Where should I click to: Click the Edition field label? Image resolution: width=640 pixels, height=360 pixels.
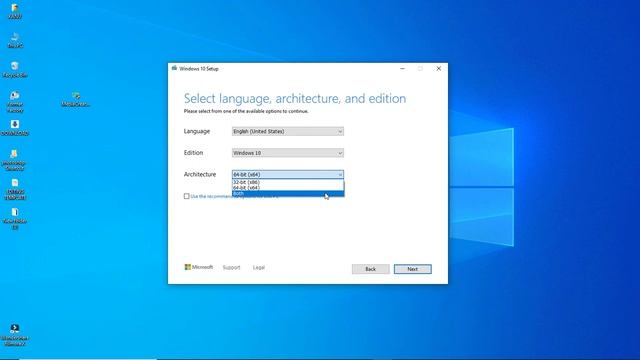pos(193,152)
